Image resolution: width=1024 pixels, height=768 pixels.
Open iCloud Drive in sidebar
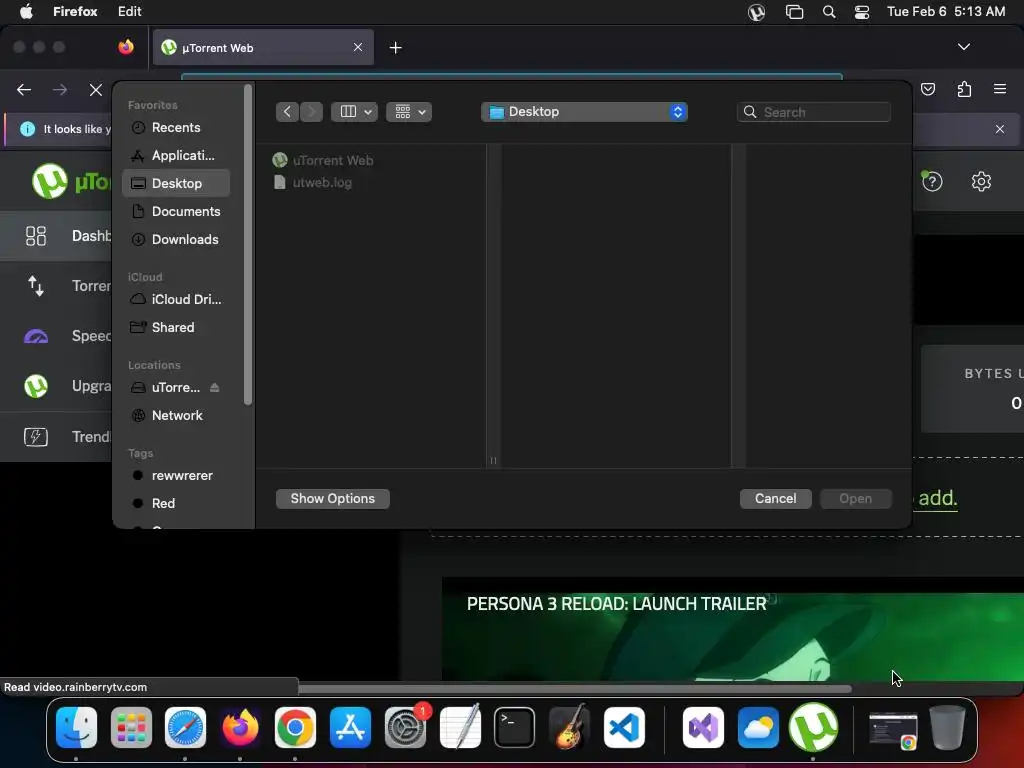(175, 299)
